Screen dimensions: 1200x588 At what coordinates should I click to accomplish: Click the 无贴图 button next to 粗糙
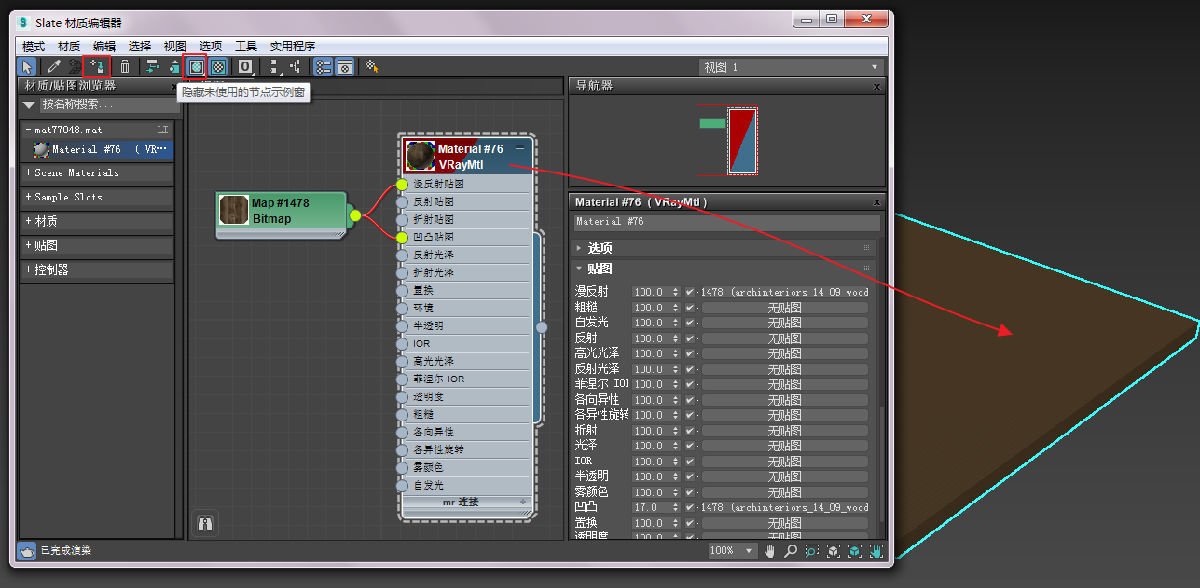point(784,308)
